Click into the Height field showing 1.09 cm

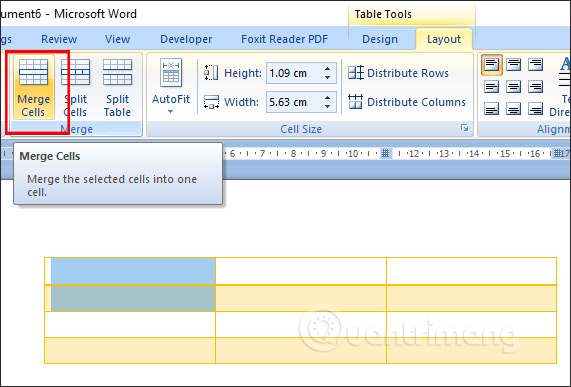(x=294, y=73)
